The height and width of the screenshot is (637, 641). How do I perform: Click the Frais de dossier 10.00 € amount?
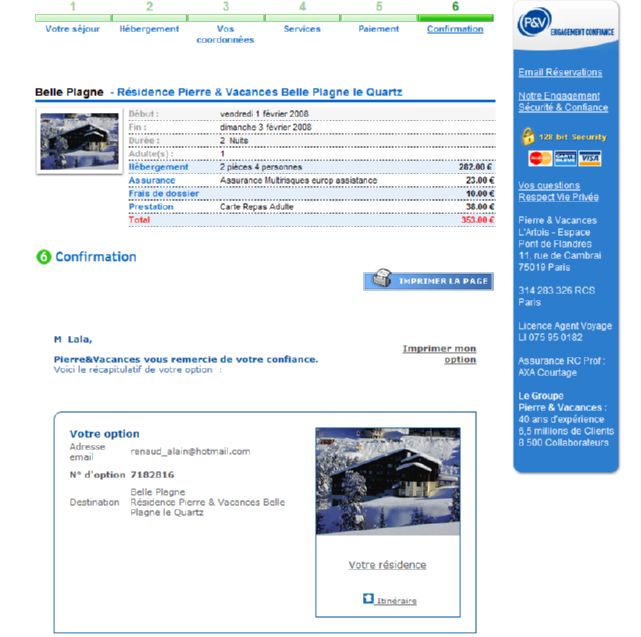[480, 193]
